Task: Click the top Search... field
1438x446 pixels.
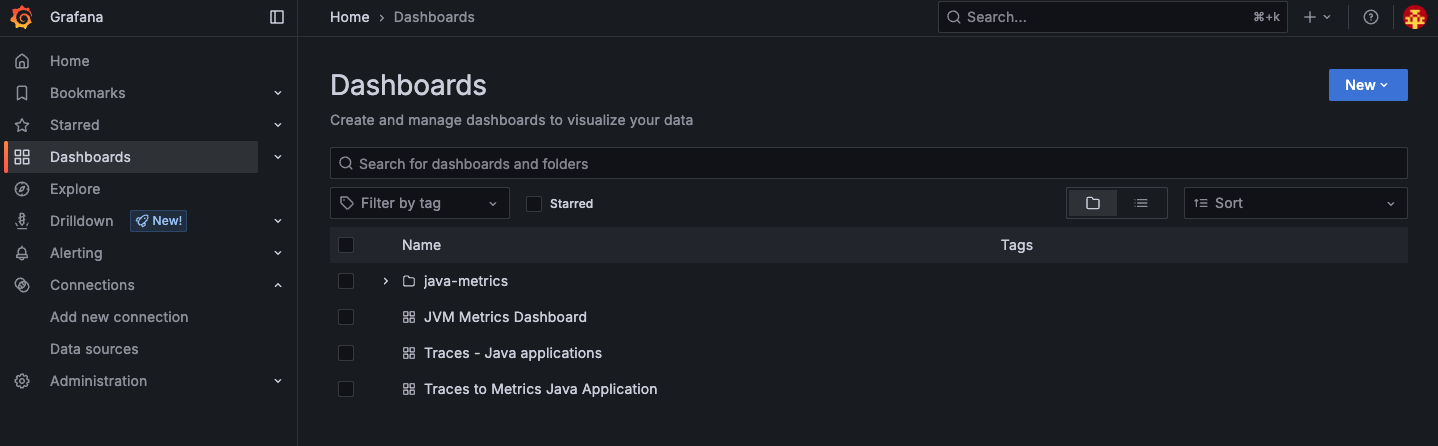Action: click(1113, 17)
